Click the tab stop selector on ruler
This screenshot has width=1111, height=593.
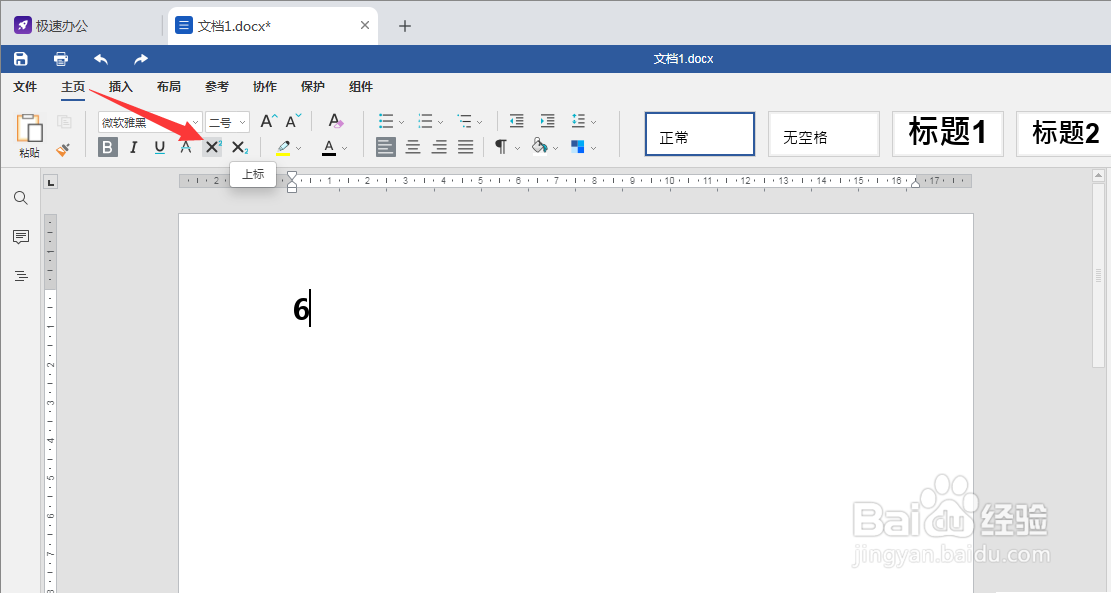click(50, 183)
